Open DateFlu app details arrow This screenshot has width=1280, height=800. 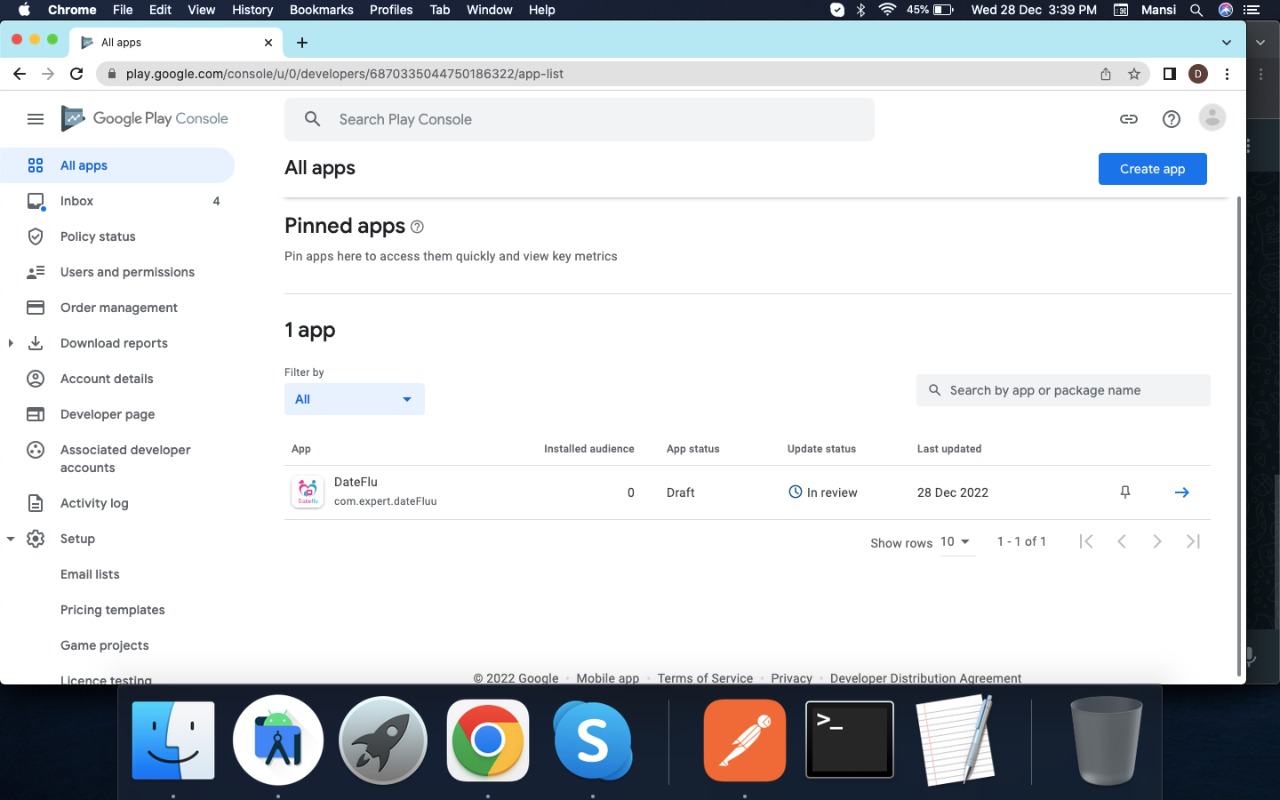[x=1181, y=492]
